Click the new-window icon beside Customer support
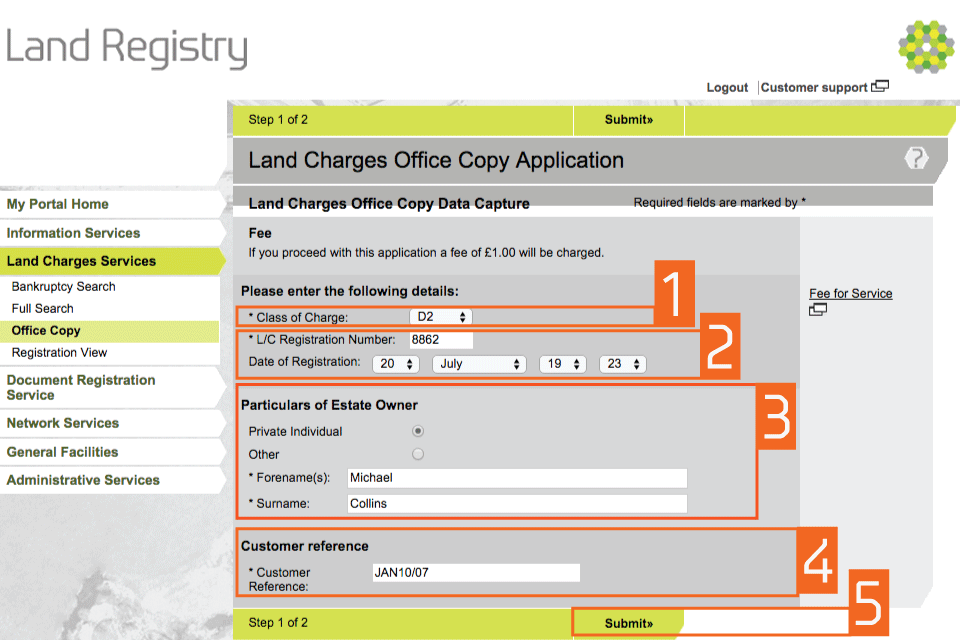The image size is (960, 640). pyautogui.click(x=880, y=86)
